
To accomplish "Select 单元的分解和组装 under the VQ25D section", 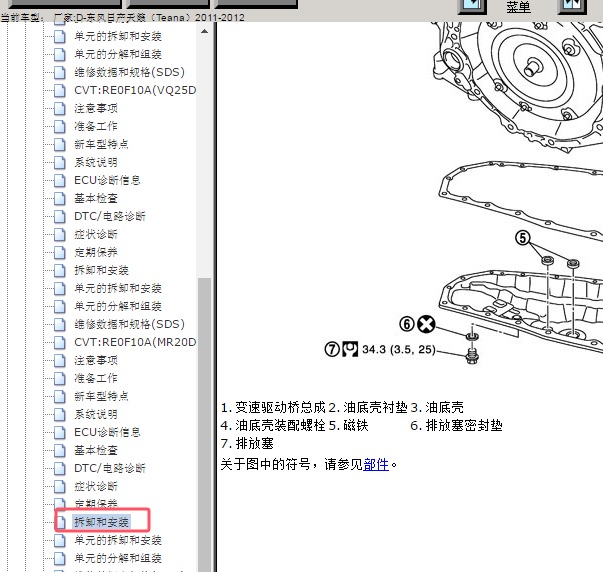I will tap(118, 306).
